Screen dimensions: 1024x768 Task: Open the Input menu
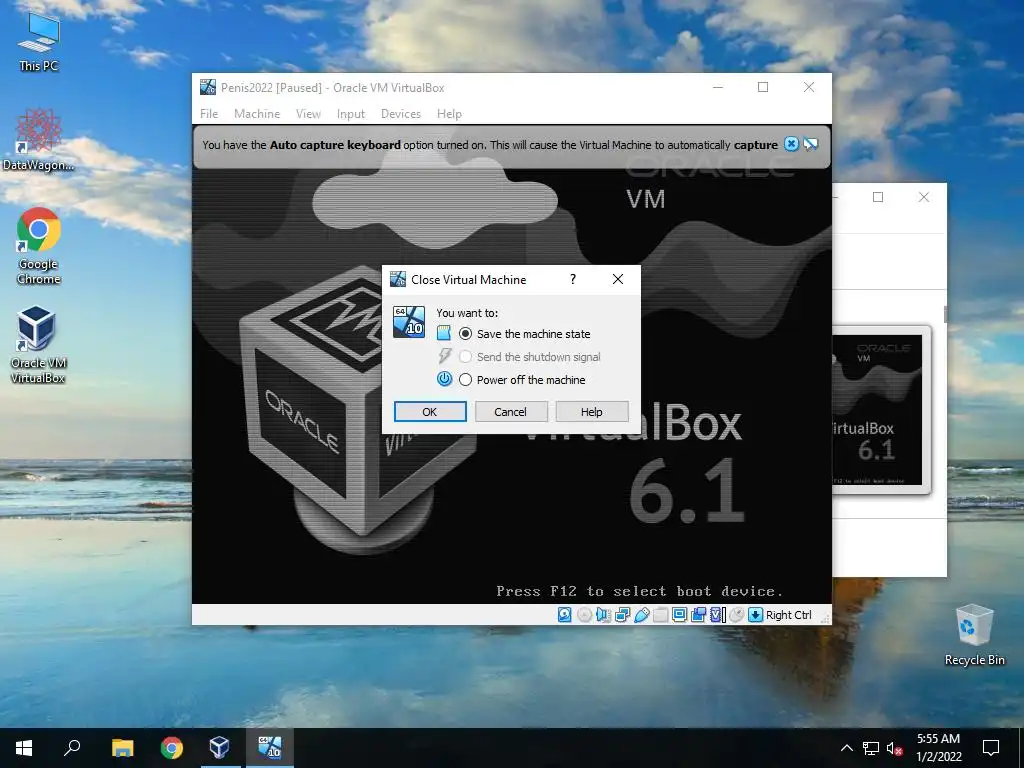coord(351,114)
